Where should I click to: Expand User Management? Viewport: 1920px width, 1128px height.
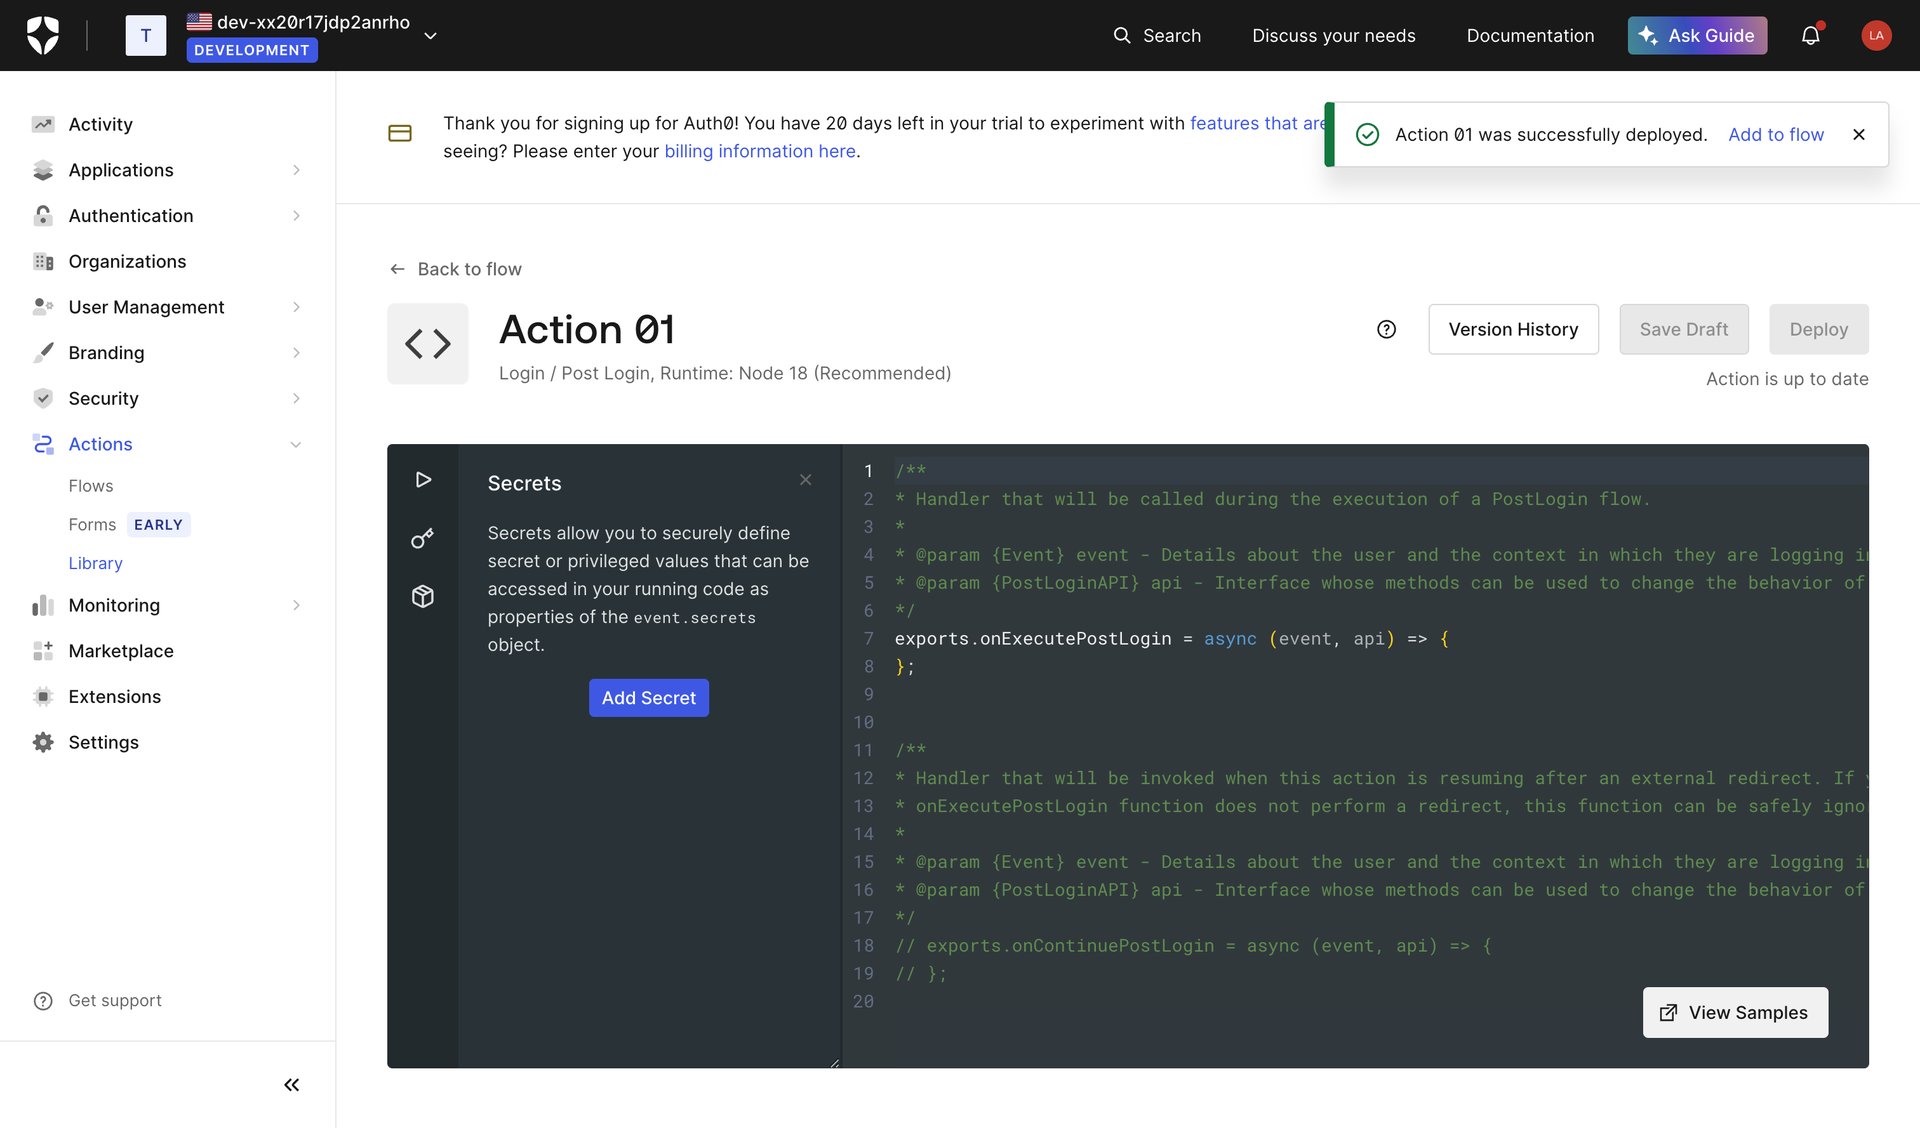tap(296, 307)
